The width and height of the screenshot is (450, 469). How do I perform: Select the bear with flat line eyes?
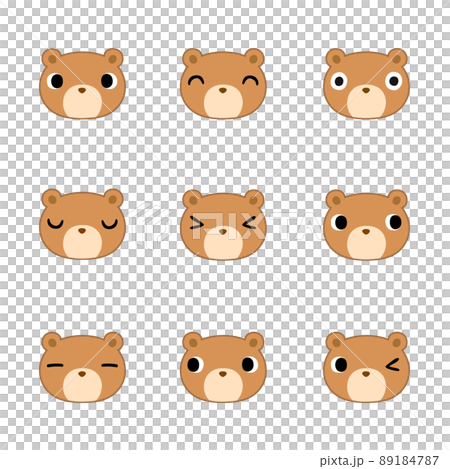[x=82, y=367]
